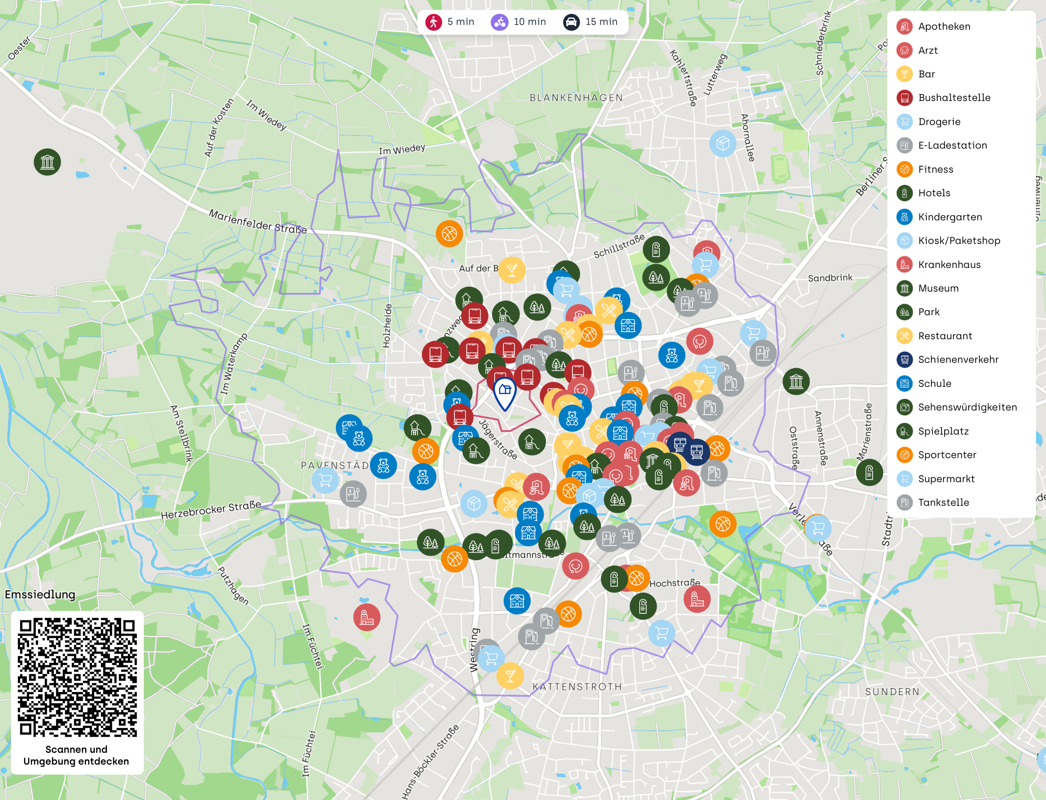The image size is (1046, 800).
Task: Select the Kiosk/Paketshop marker near Ahornallee
Action: [x=723, y=144]
